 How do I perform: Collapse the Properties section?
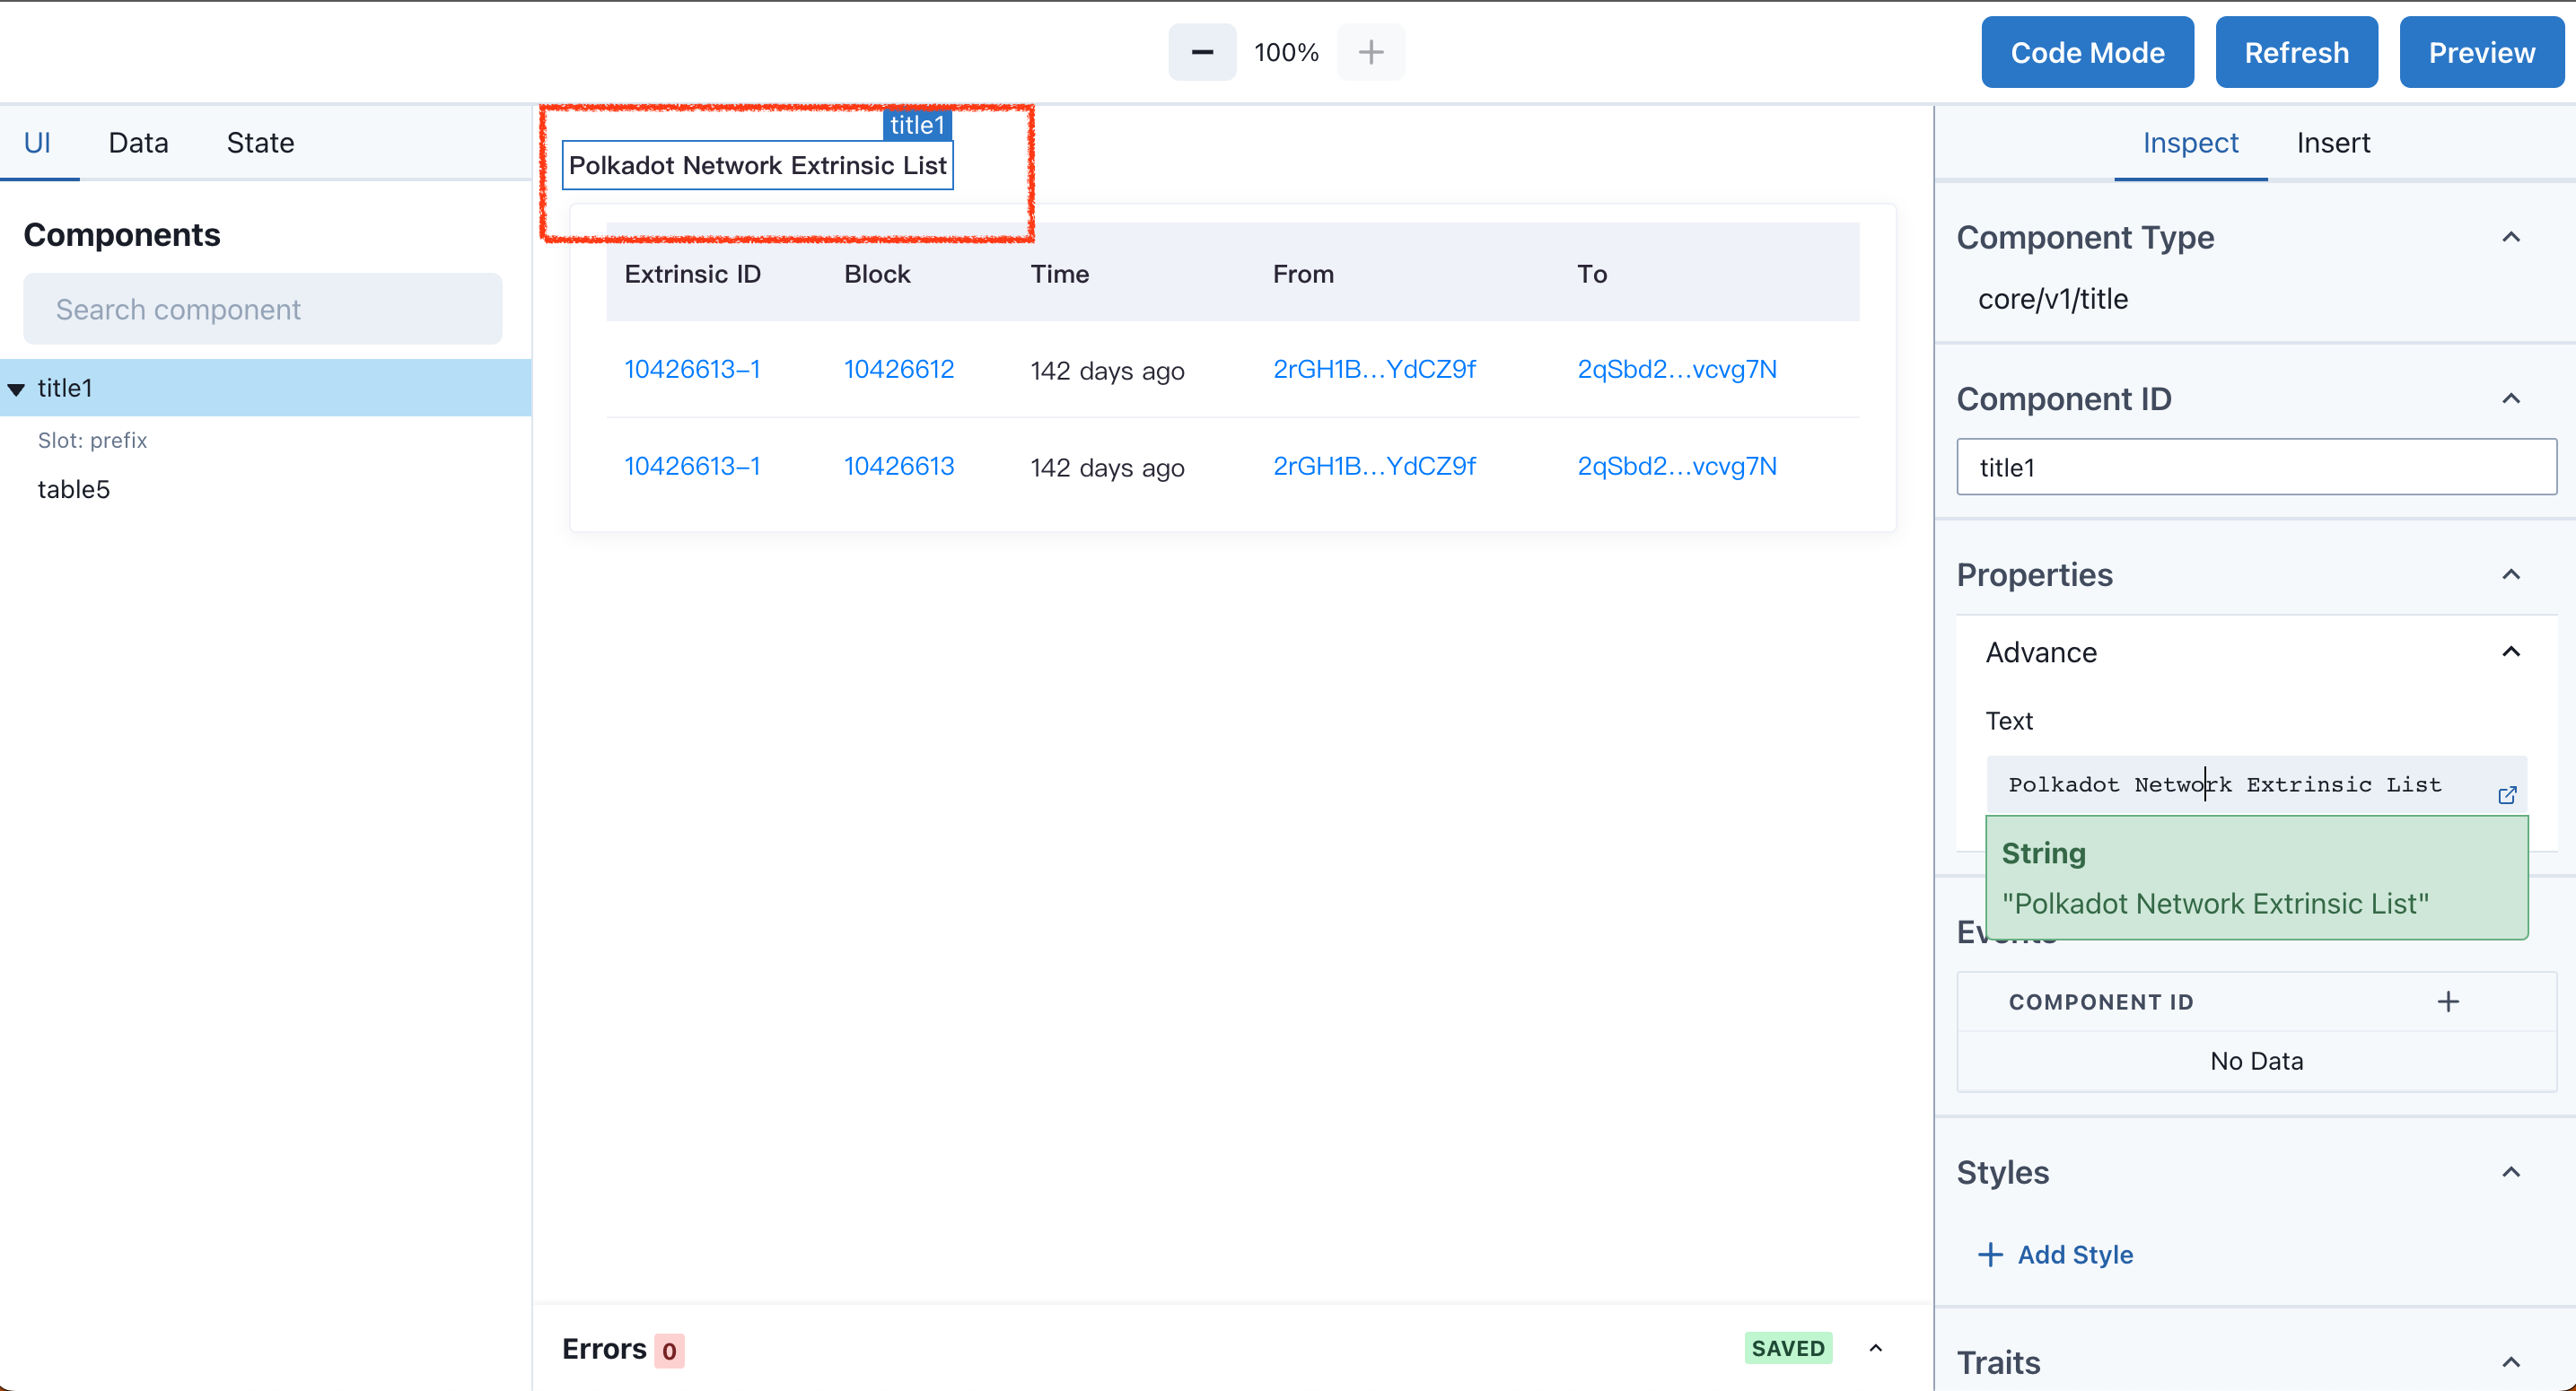pos(2511,574)
